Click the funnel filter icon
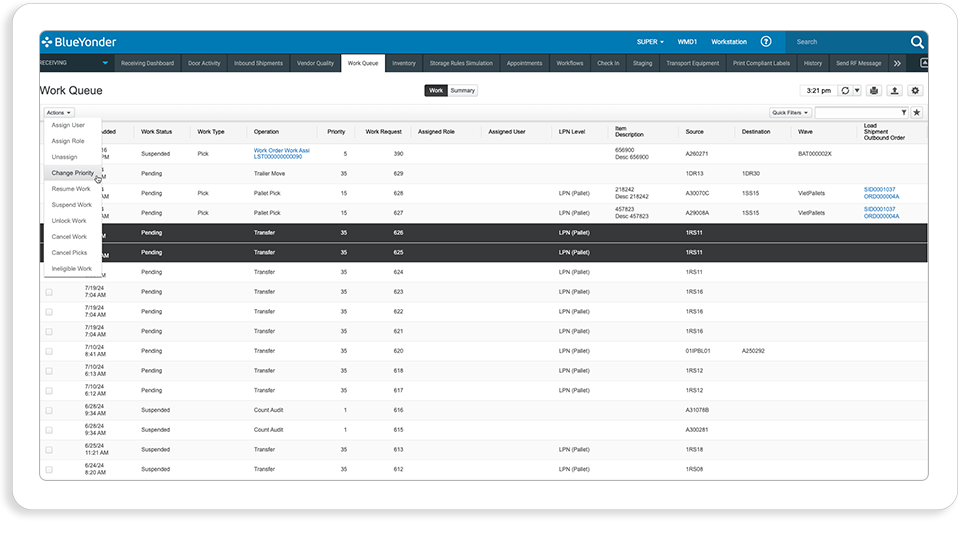The image size is (960, 540). tap(904, 113)
